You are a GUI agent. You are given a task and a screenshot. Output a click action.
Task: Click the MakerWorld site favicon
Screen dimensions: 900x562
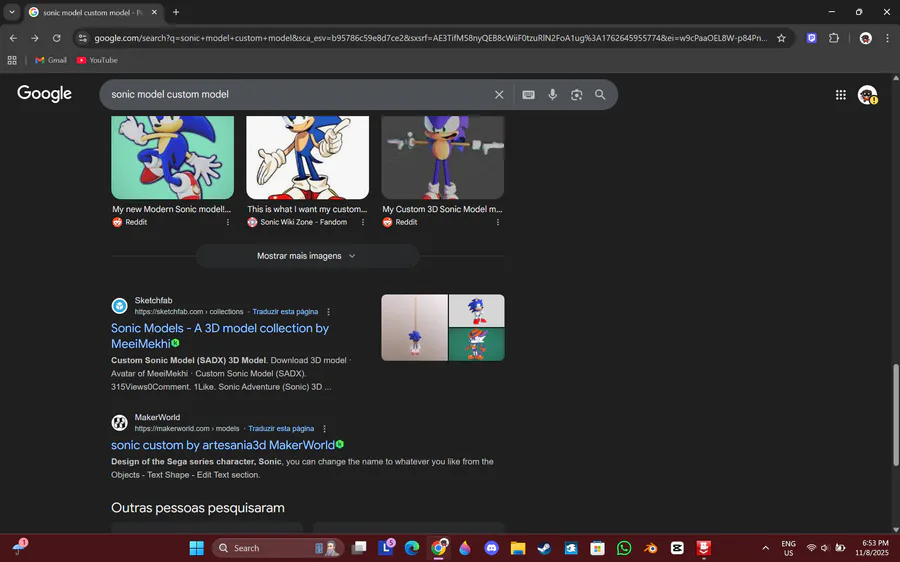coord(119,423)
